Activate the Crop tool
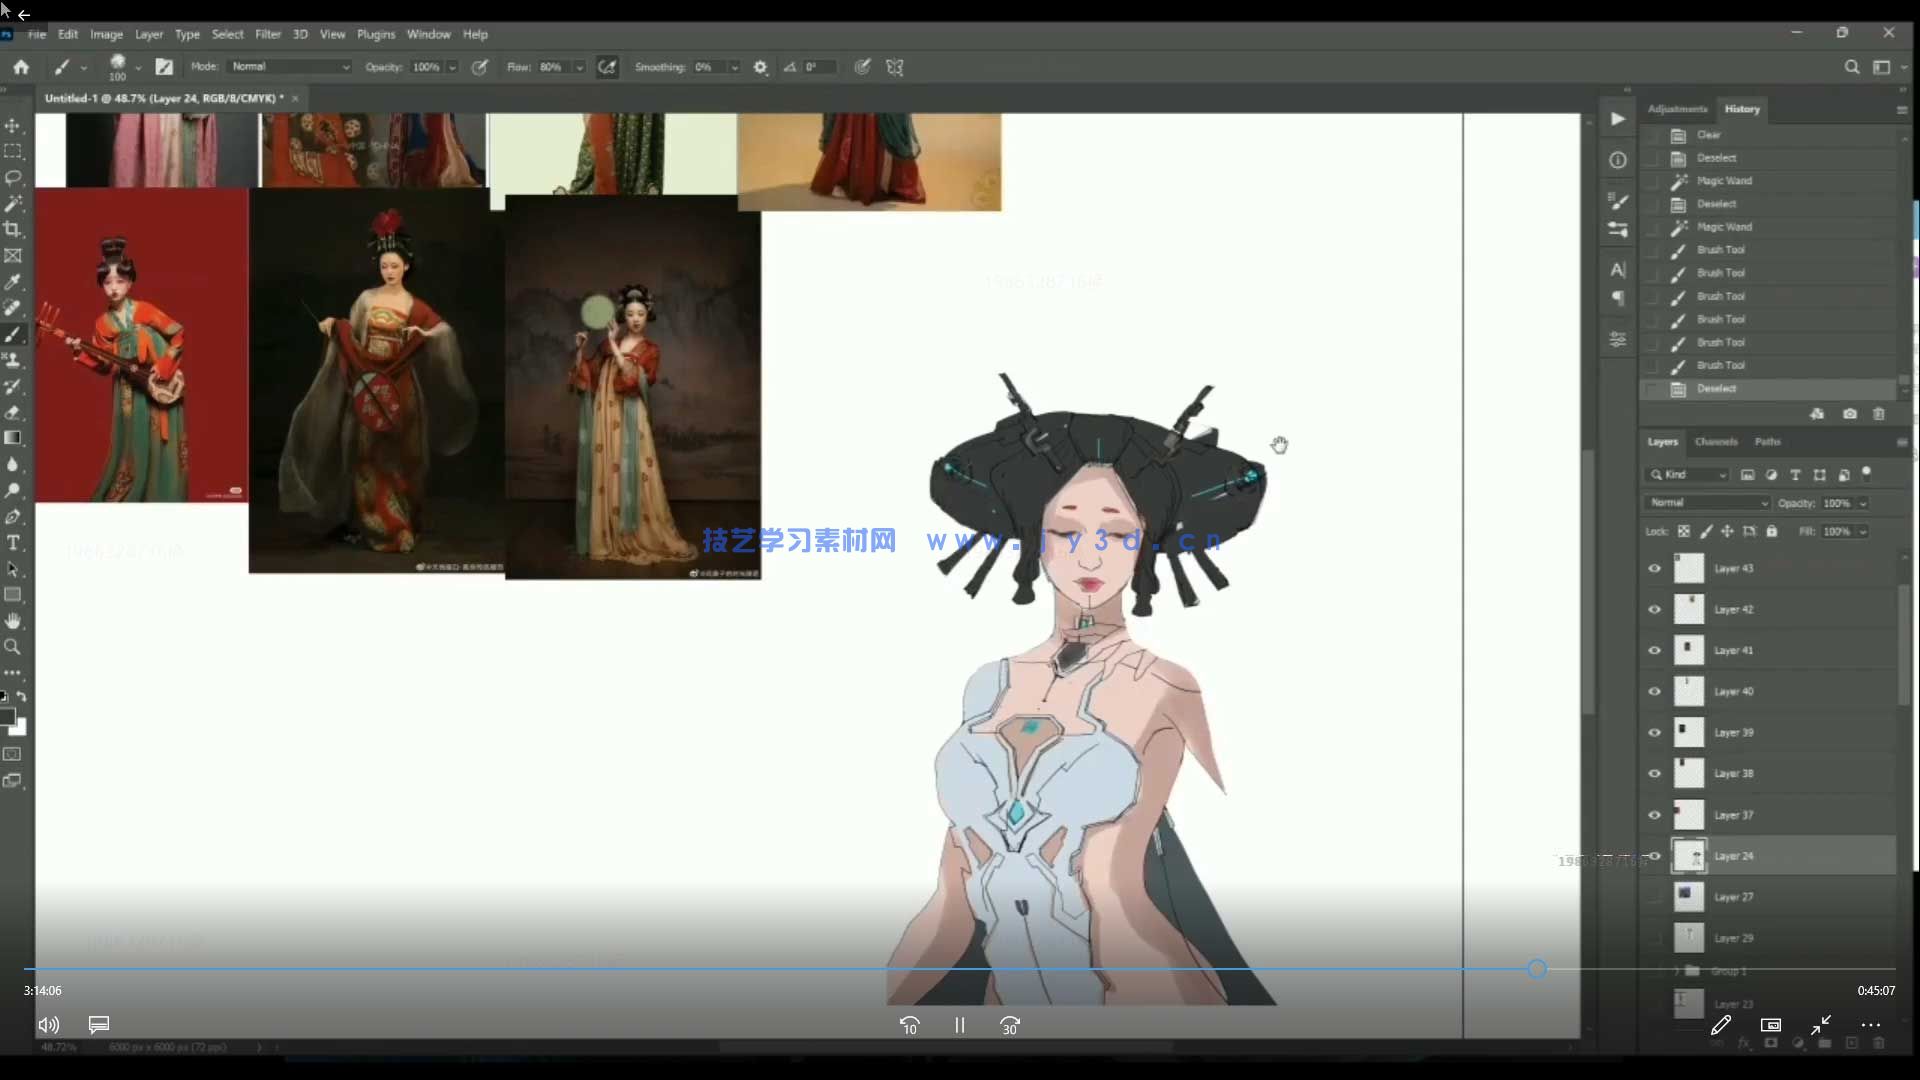This screenshot has width=1920, height=1080. (x=14, y=228)
